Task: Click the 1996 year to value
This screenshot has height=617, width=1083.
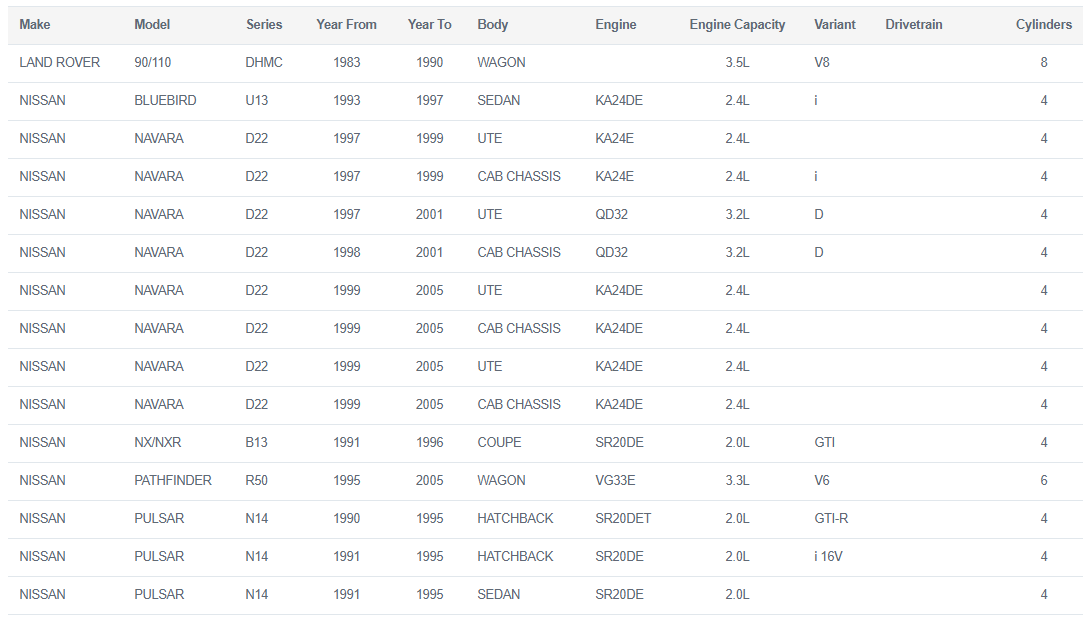Action: point(430,442)
